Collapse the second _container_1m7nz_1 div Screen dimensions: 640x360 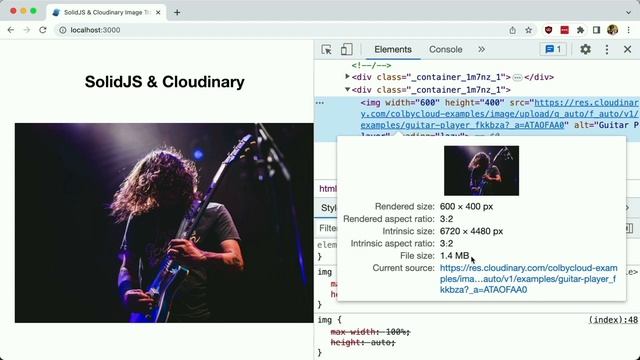[x=347, y=89]
